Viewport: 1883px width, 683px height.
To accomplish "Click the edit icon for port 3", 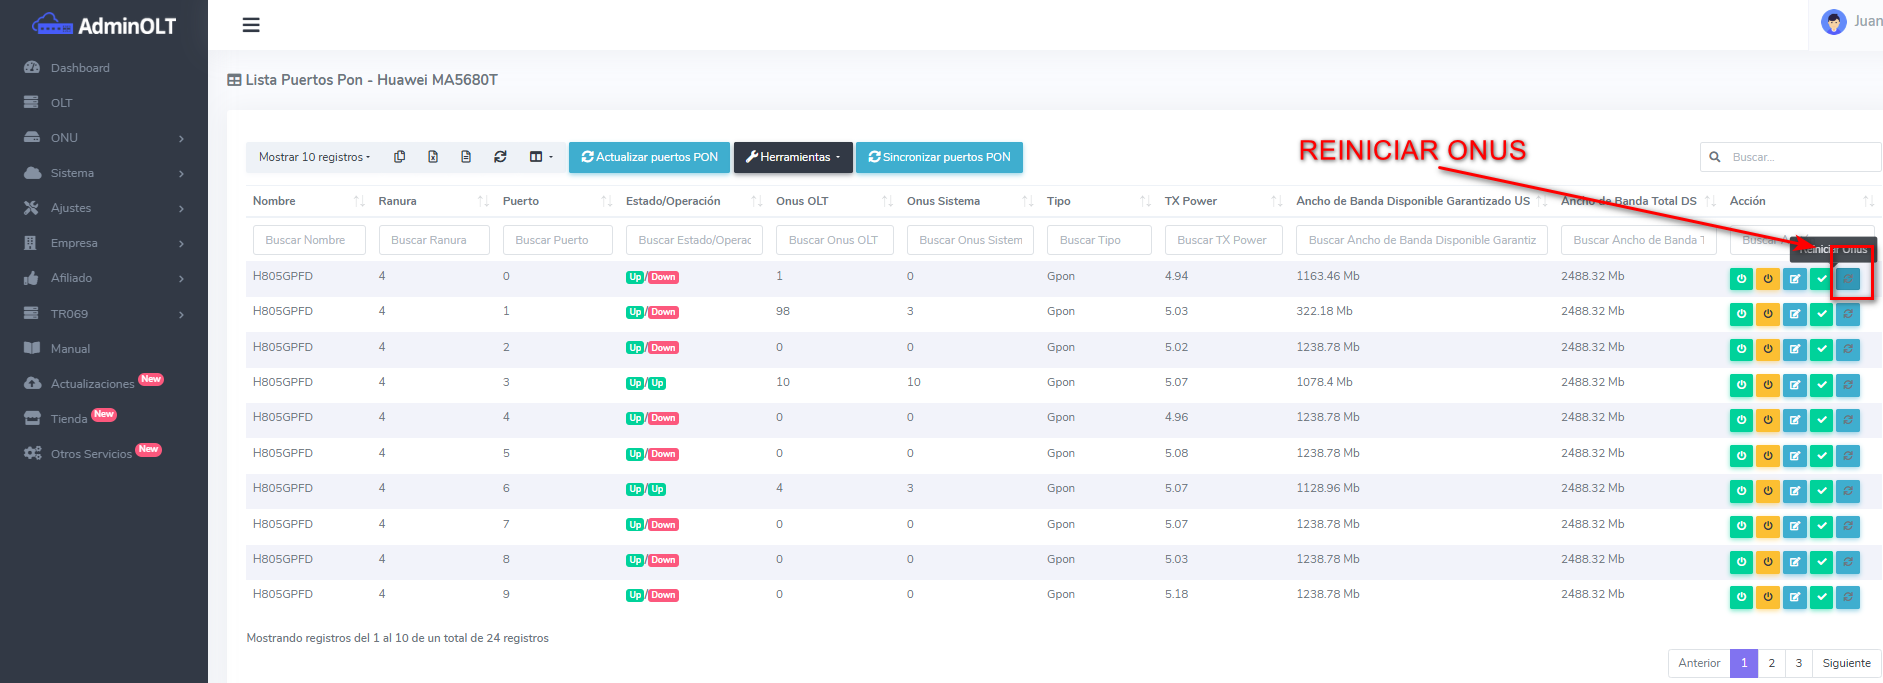I will (1795, 385).
